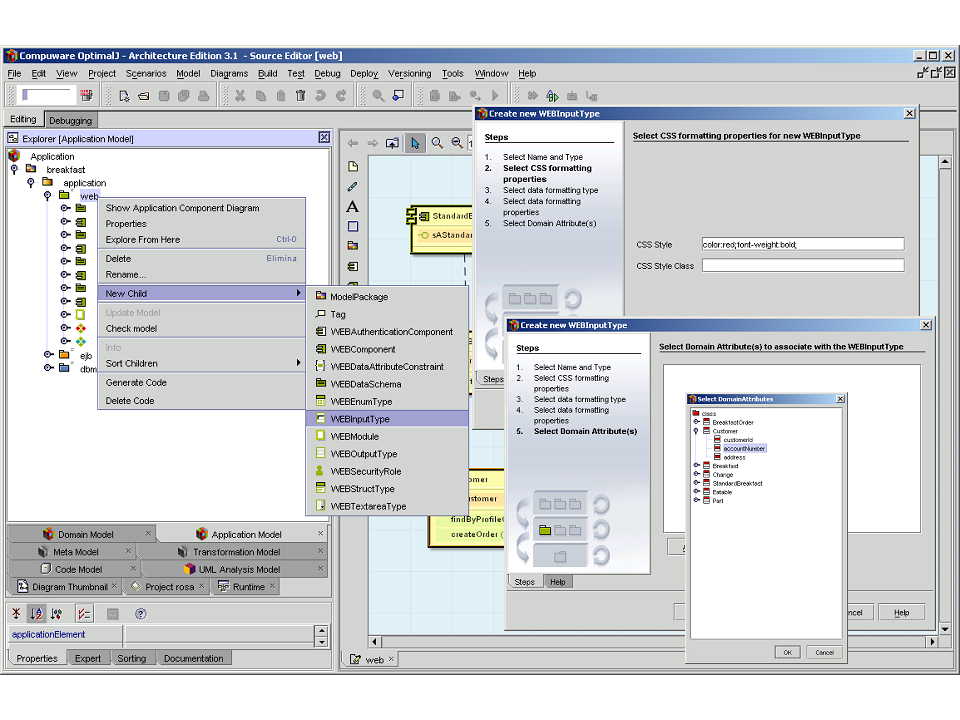Expand the ejb folder node in Explorer
The height and width of the screenshot is (720, 960).
[x=48, y=354]
